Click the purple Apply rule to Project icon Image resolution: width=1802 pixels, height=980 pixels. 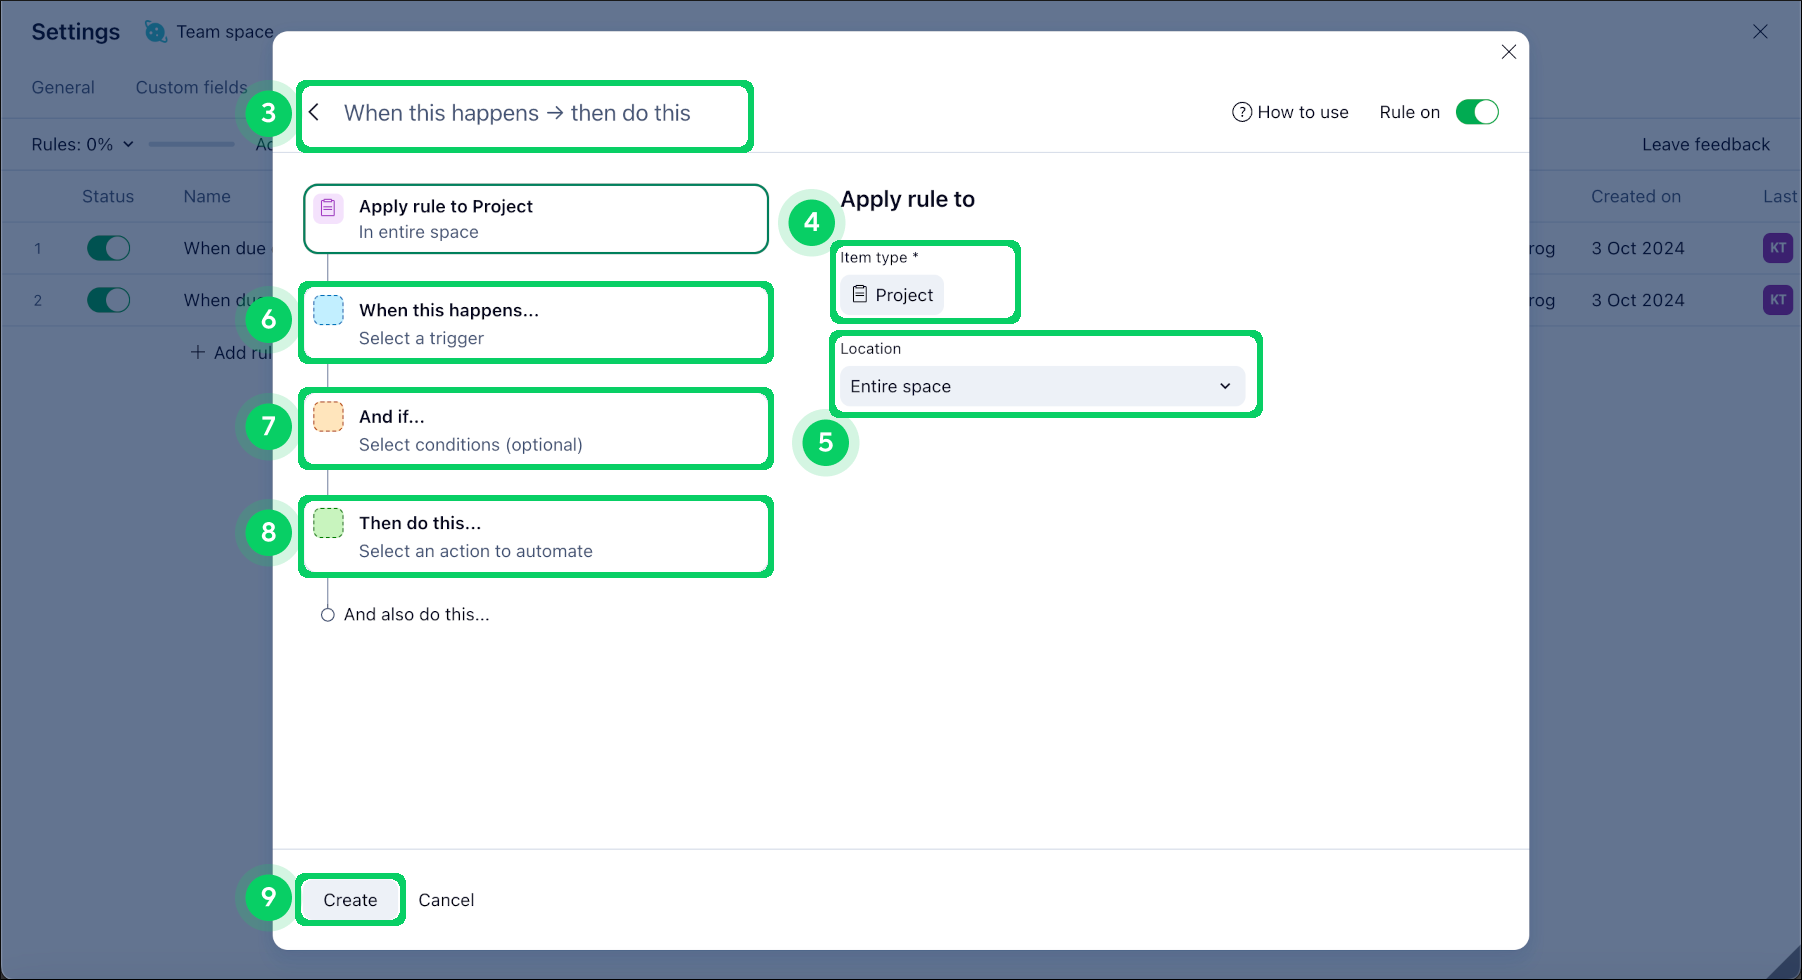tap(328, 209)
